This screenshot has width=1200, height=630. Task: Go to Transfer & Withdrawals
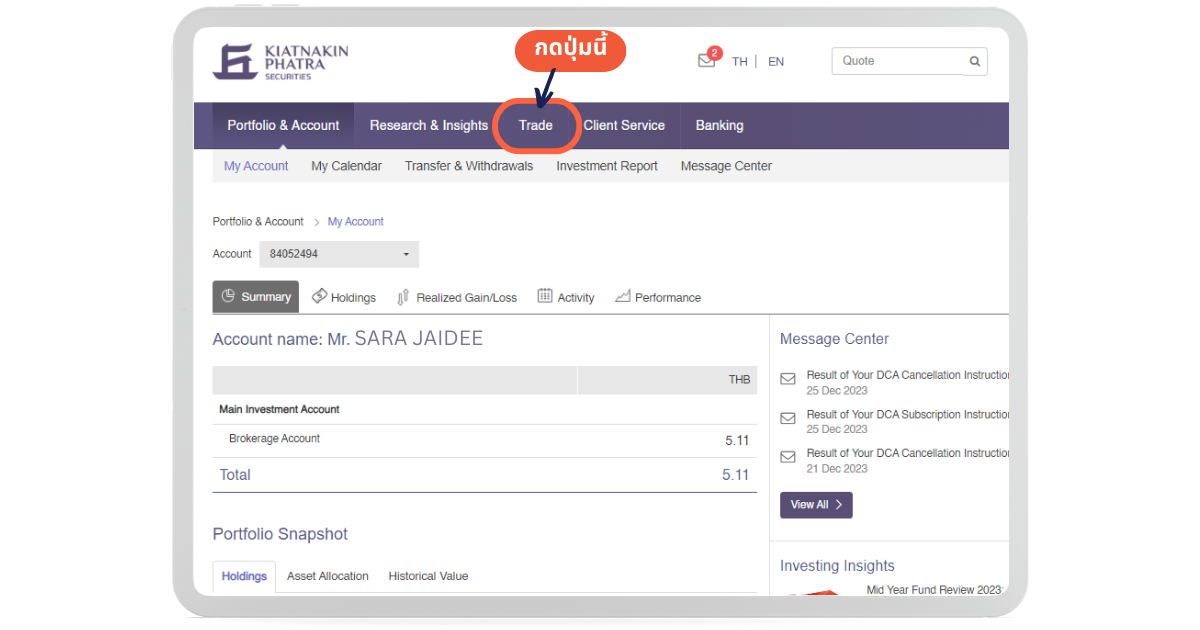click(469, 166)
